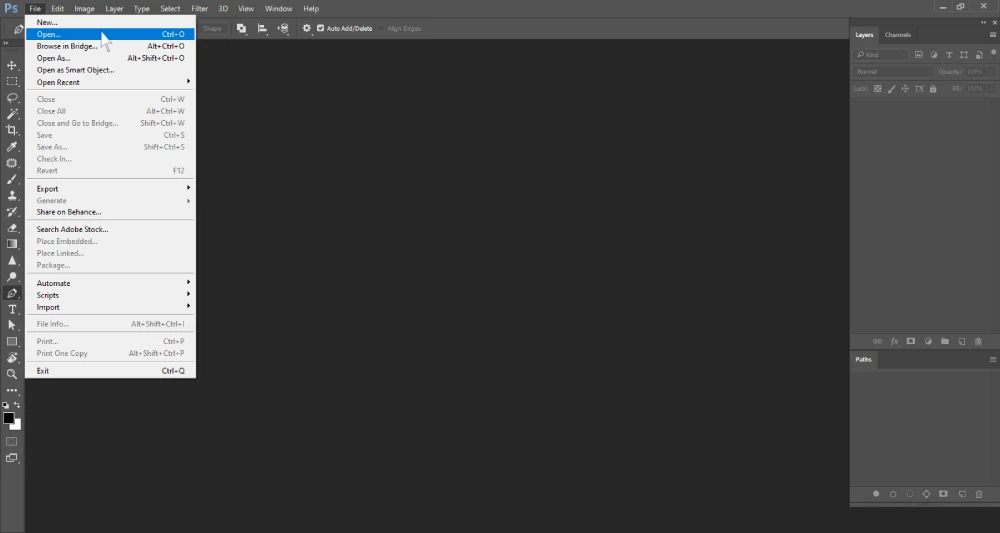The image size is (1000, 533).
Task: Select the Eraser tool
Action: coord(11,228)
